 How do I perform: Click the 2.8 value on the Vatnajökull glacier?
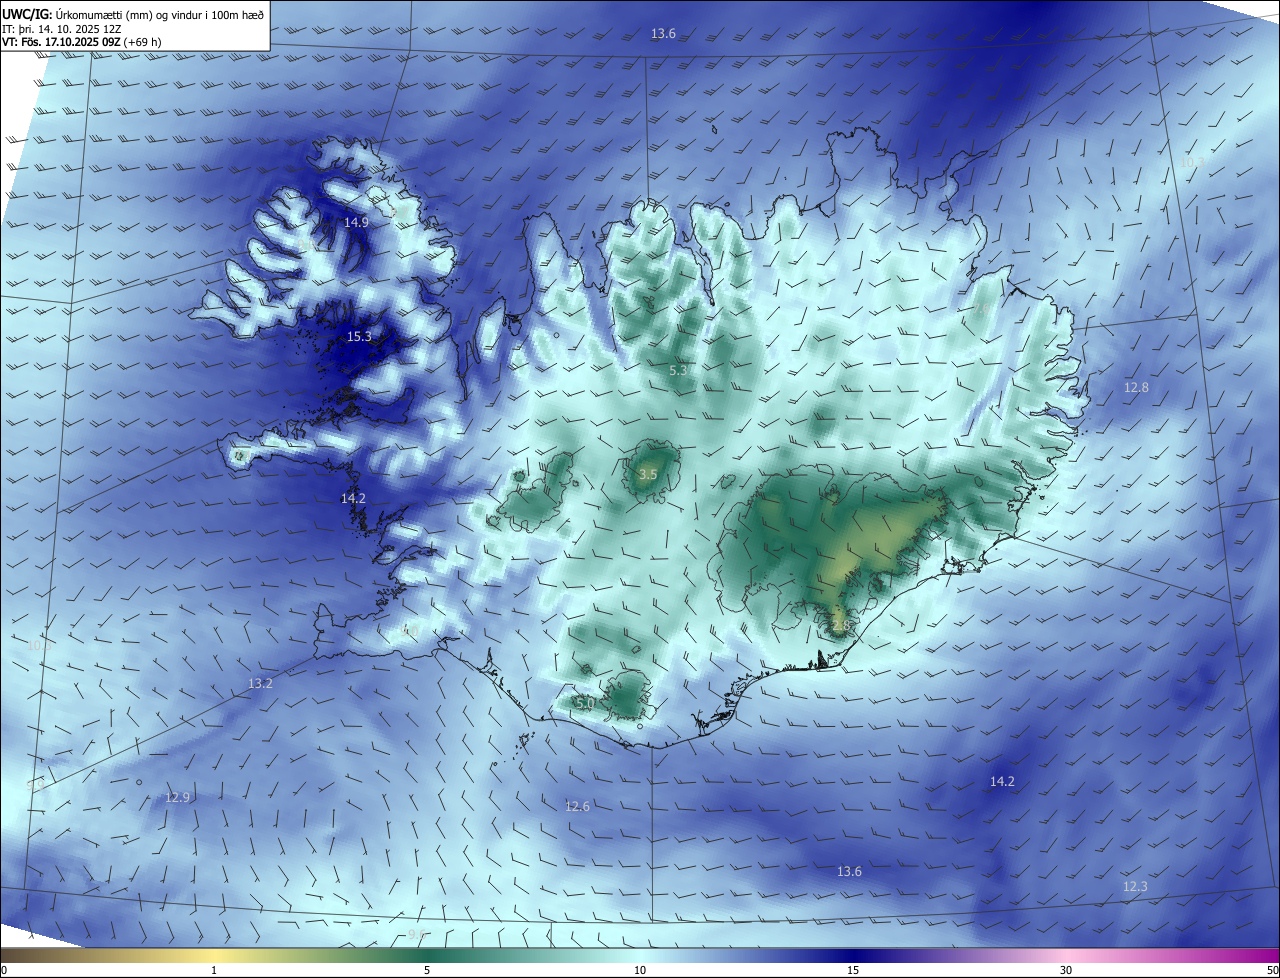pyautogui.click(x=840, y=626)
